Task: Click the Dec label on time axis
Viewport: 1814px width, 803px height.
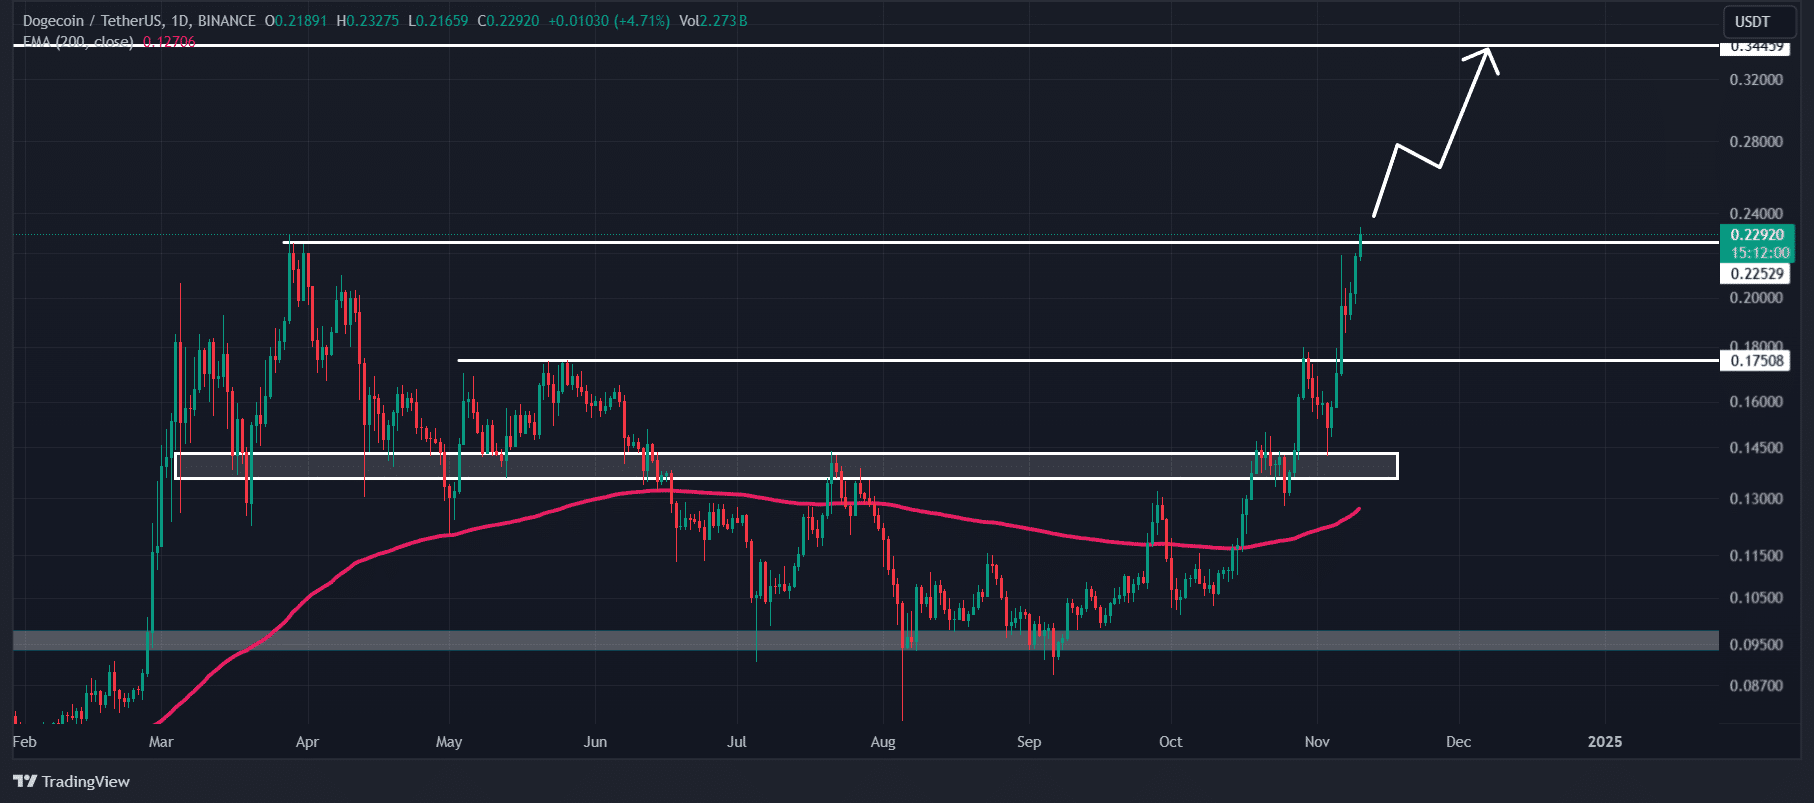Action: (1459, 741)
